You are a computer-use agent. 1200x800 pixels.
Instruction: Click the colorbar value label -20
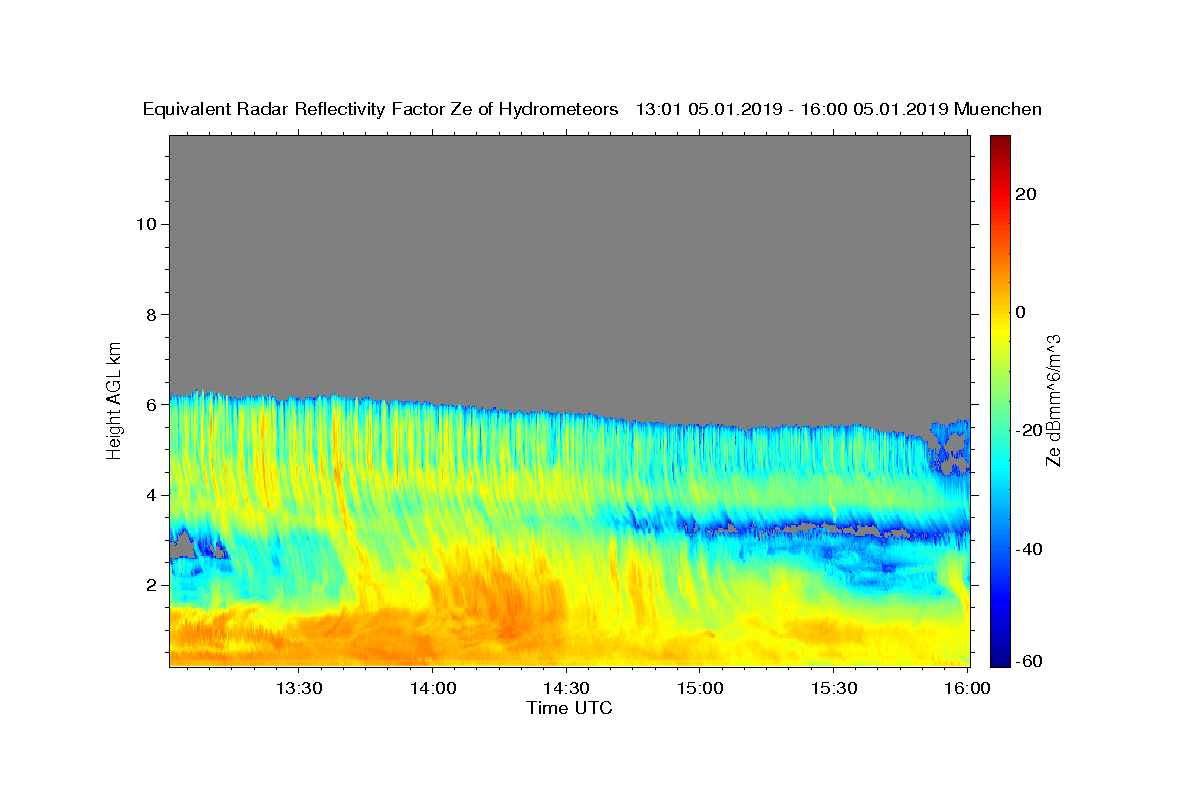1028,431
